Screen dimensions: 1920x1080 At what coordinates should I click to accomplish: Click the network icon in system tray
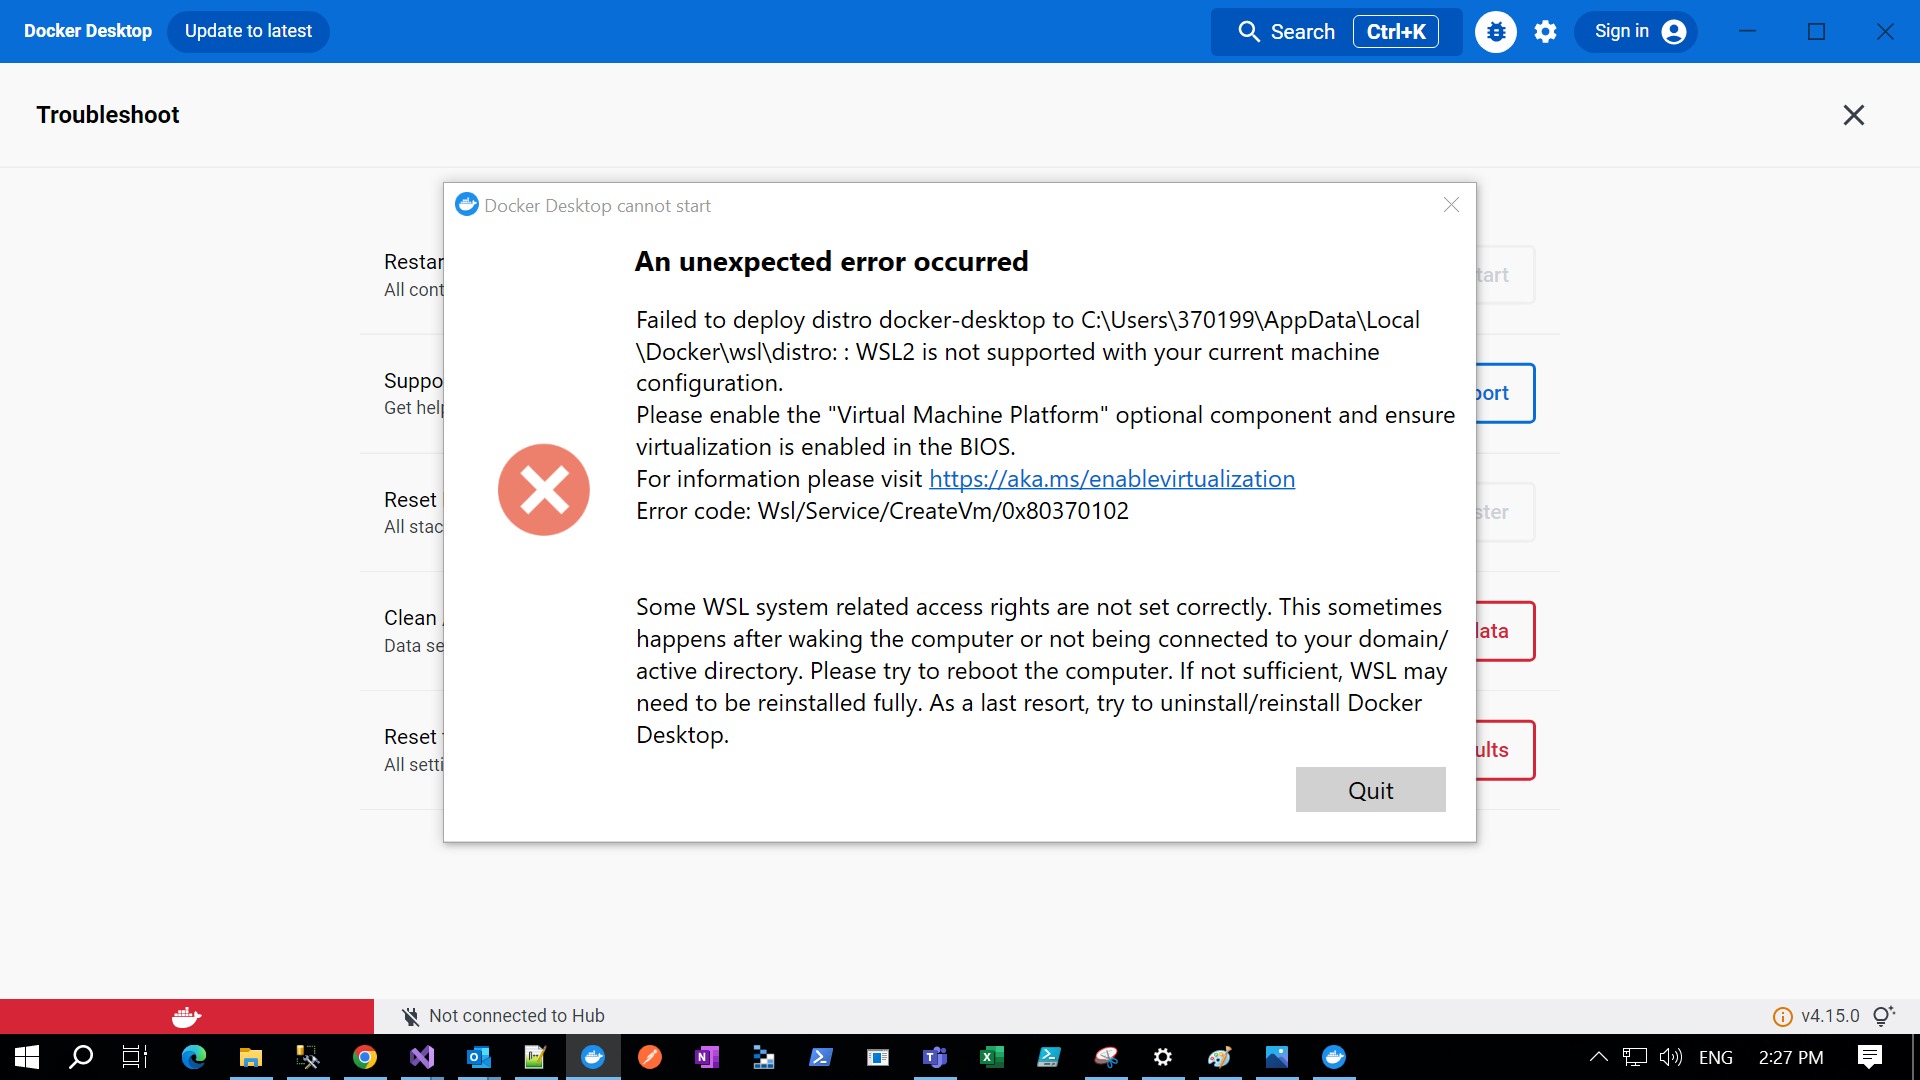click(1635, 1057)
